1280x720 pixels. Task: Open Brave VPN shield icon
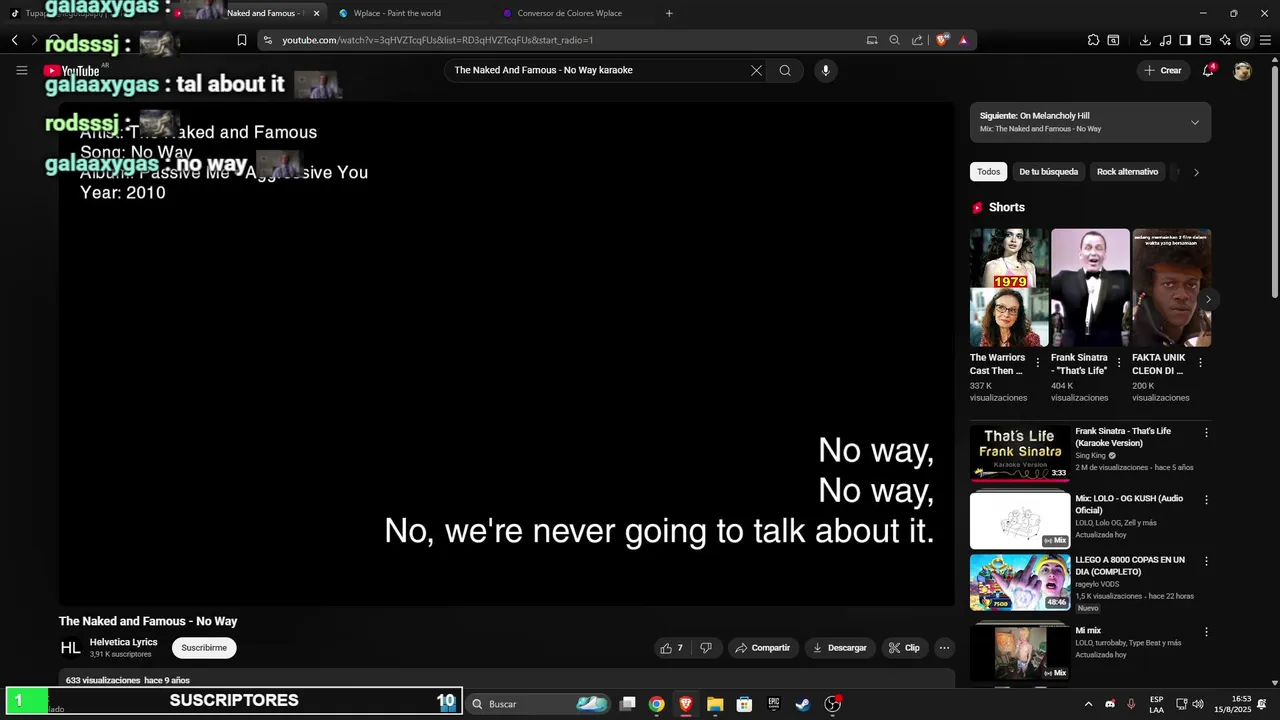point(1245,40)
